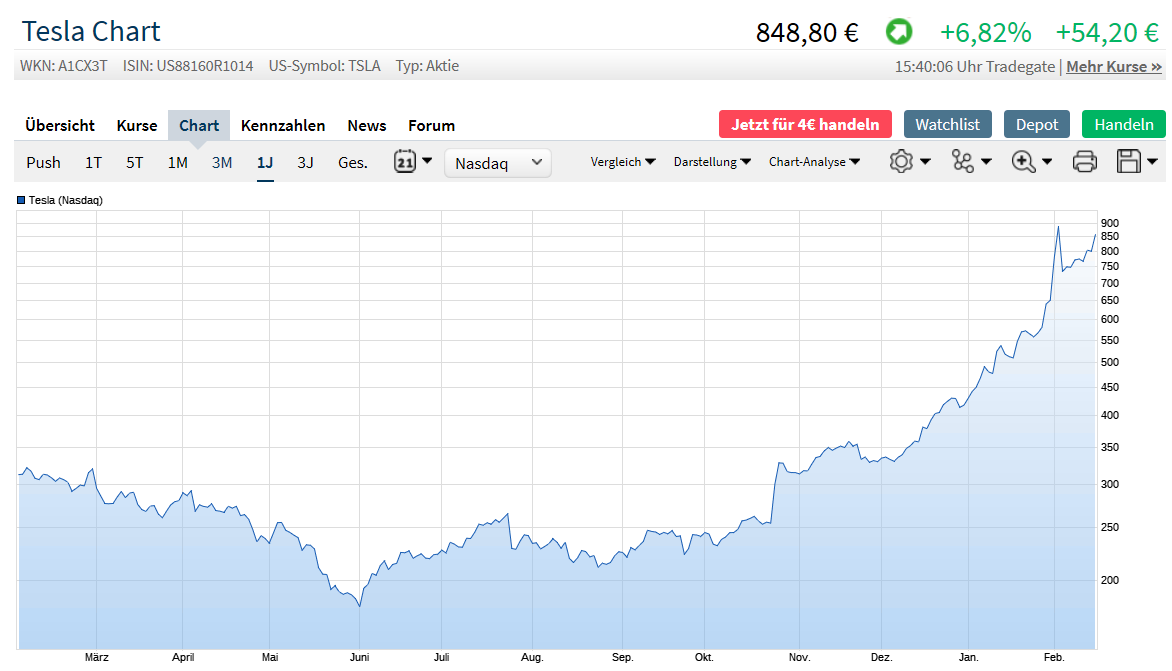
Task: Expand the save icon dropdown arrow
Action: 1153,161
